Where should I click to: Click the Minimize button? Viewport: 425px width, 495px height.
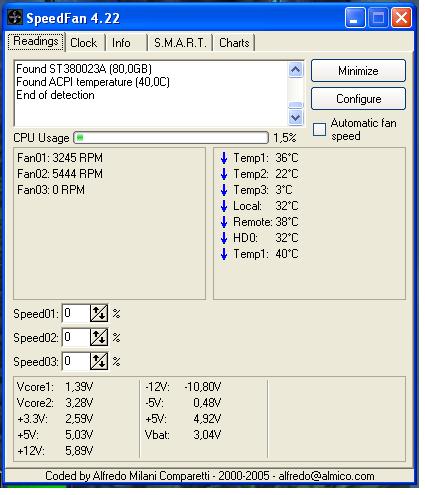358,71
